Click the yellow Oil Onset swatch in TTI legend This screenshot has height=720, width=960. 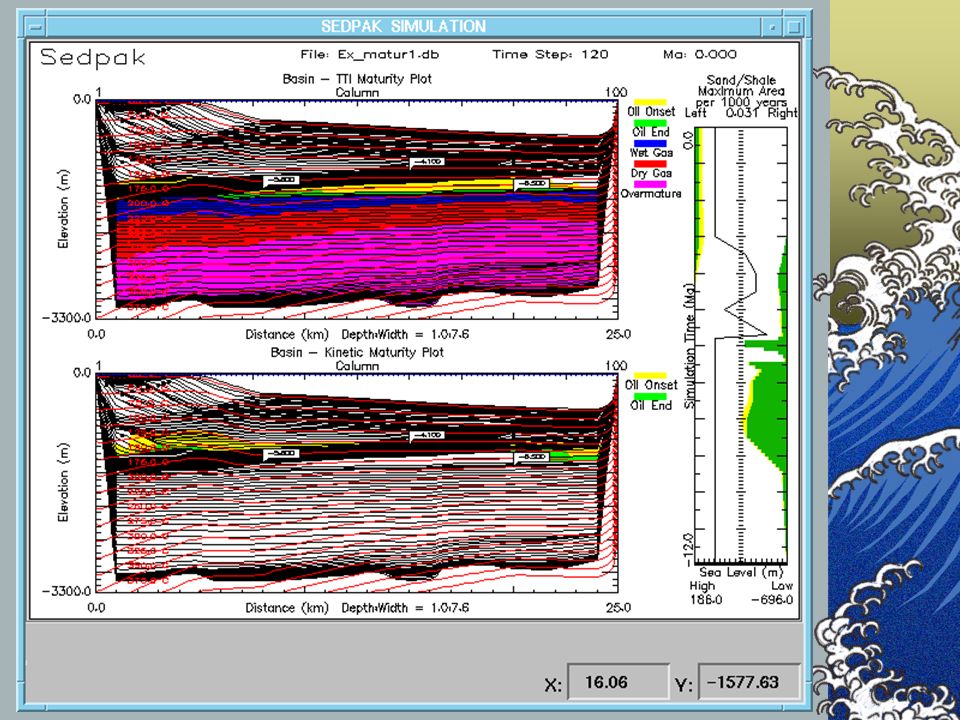[650, 102]
